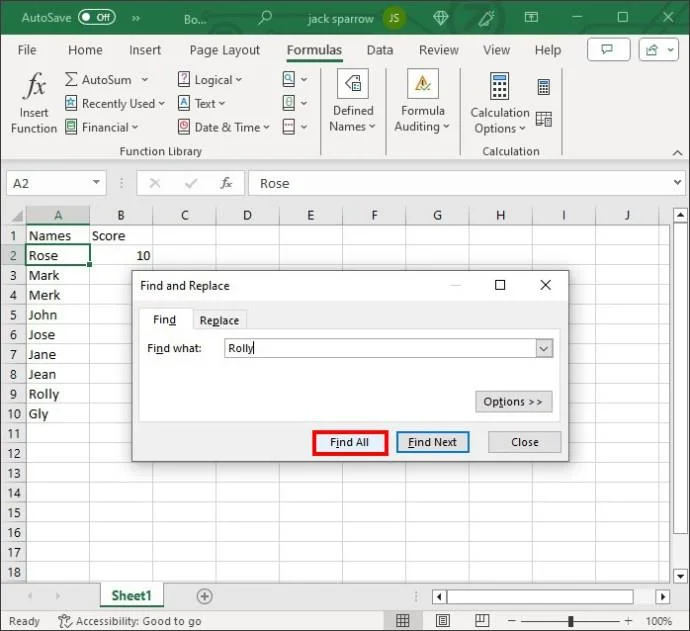The image size is (690, 631).
Task: Open the Data ribbon tab
Action: tap(380, 50)
